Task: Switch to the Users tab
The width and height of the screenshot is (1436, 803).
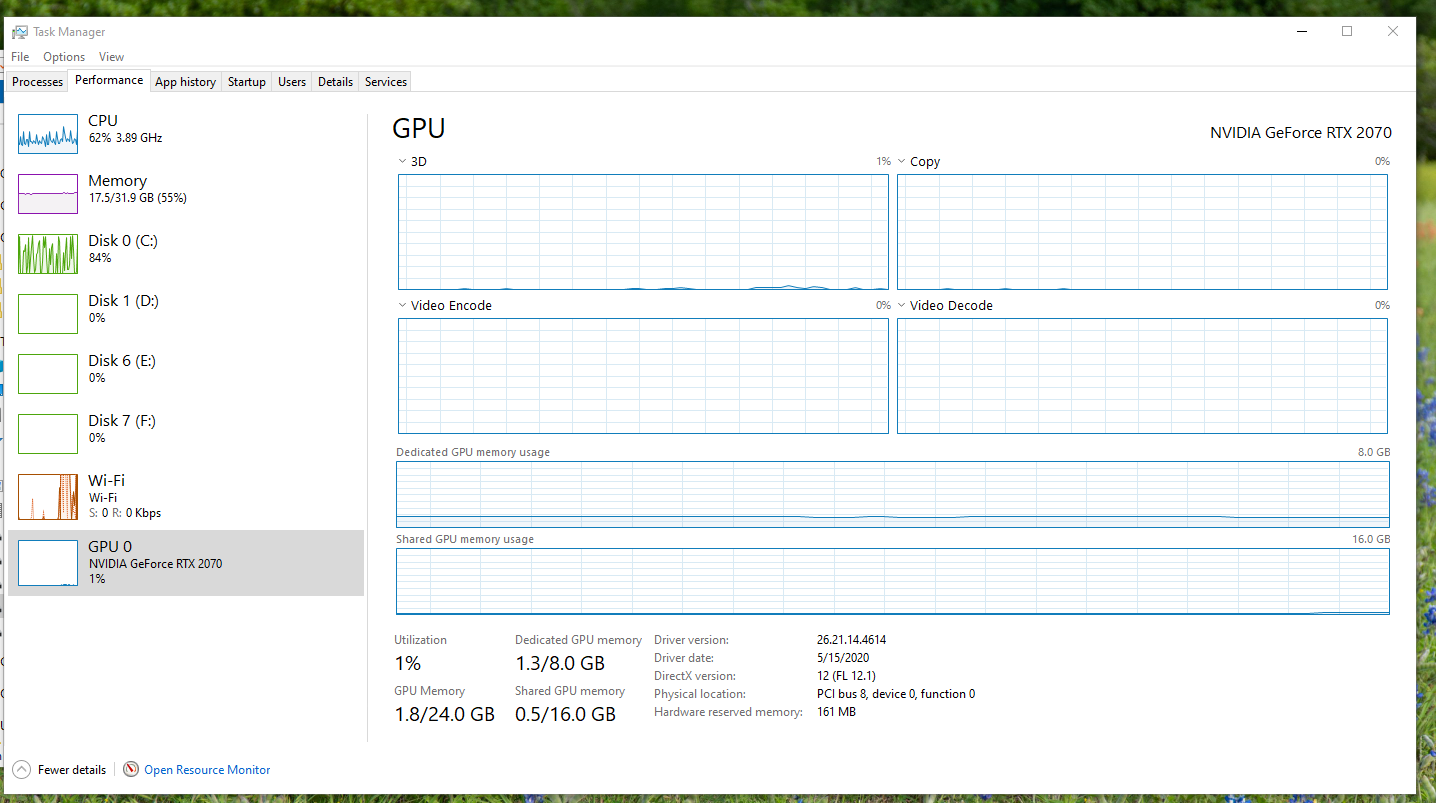Action: [x=291, y=81]
